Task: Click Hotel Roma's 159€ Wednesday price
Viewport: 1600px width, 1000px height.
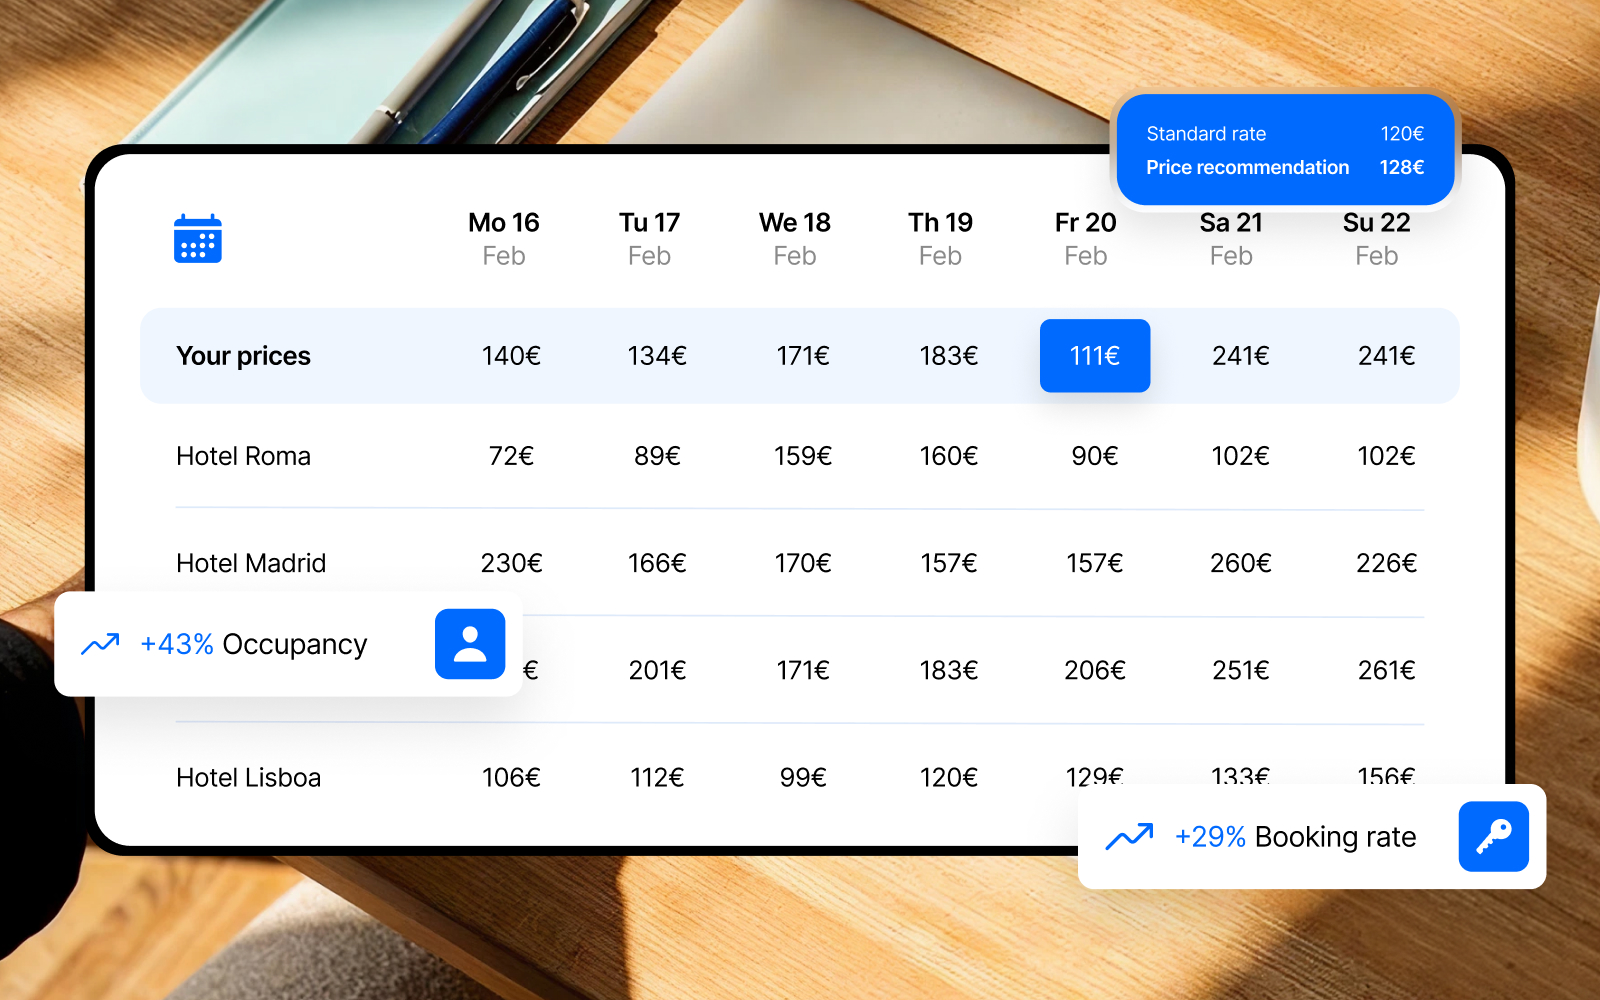Action: click(x=803, y=456)
